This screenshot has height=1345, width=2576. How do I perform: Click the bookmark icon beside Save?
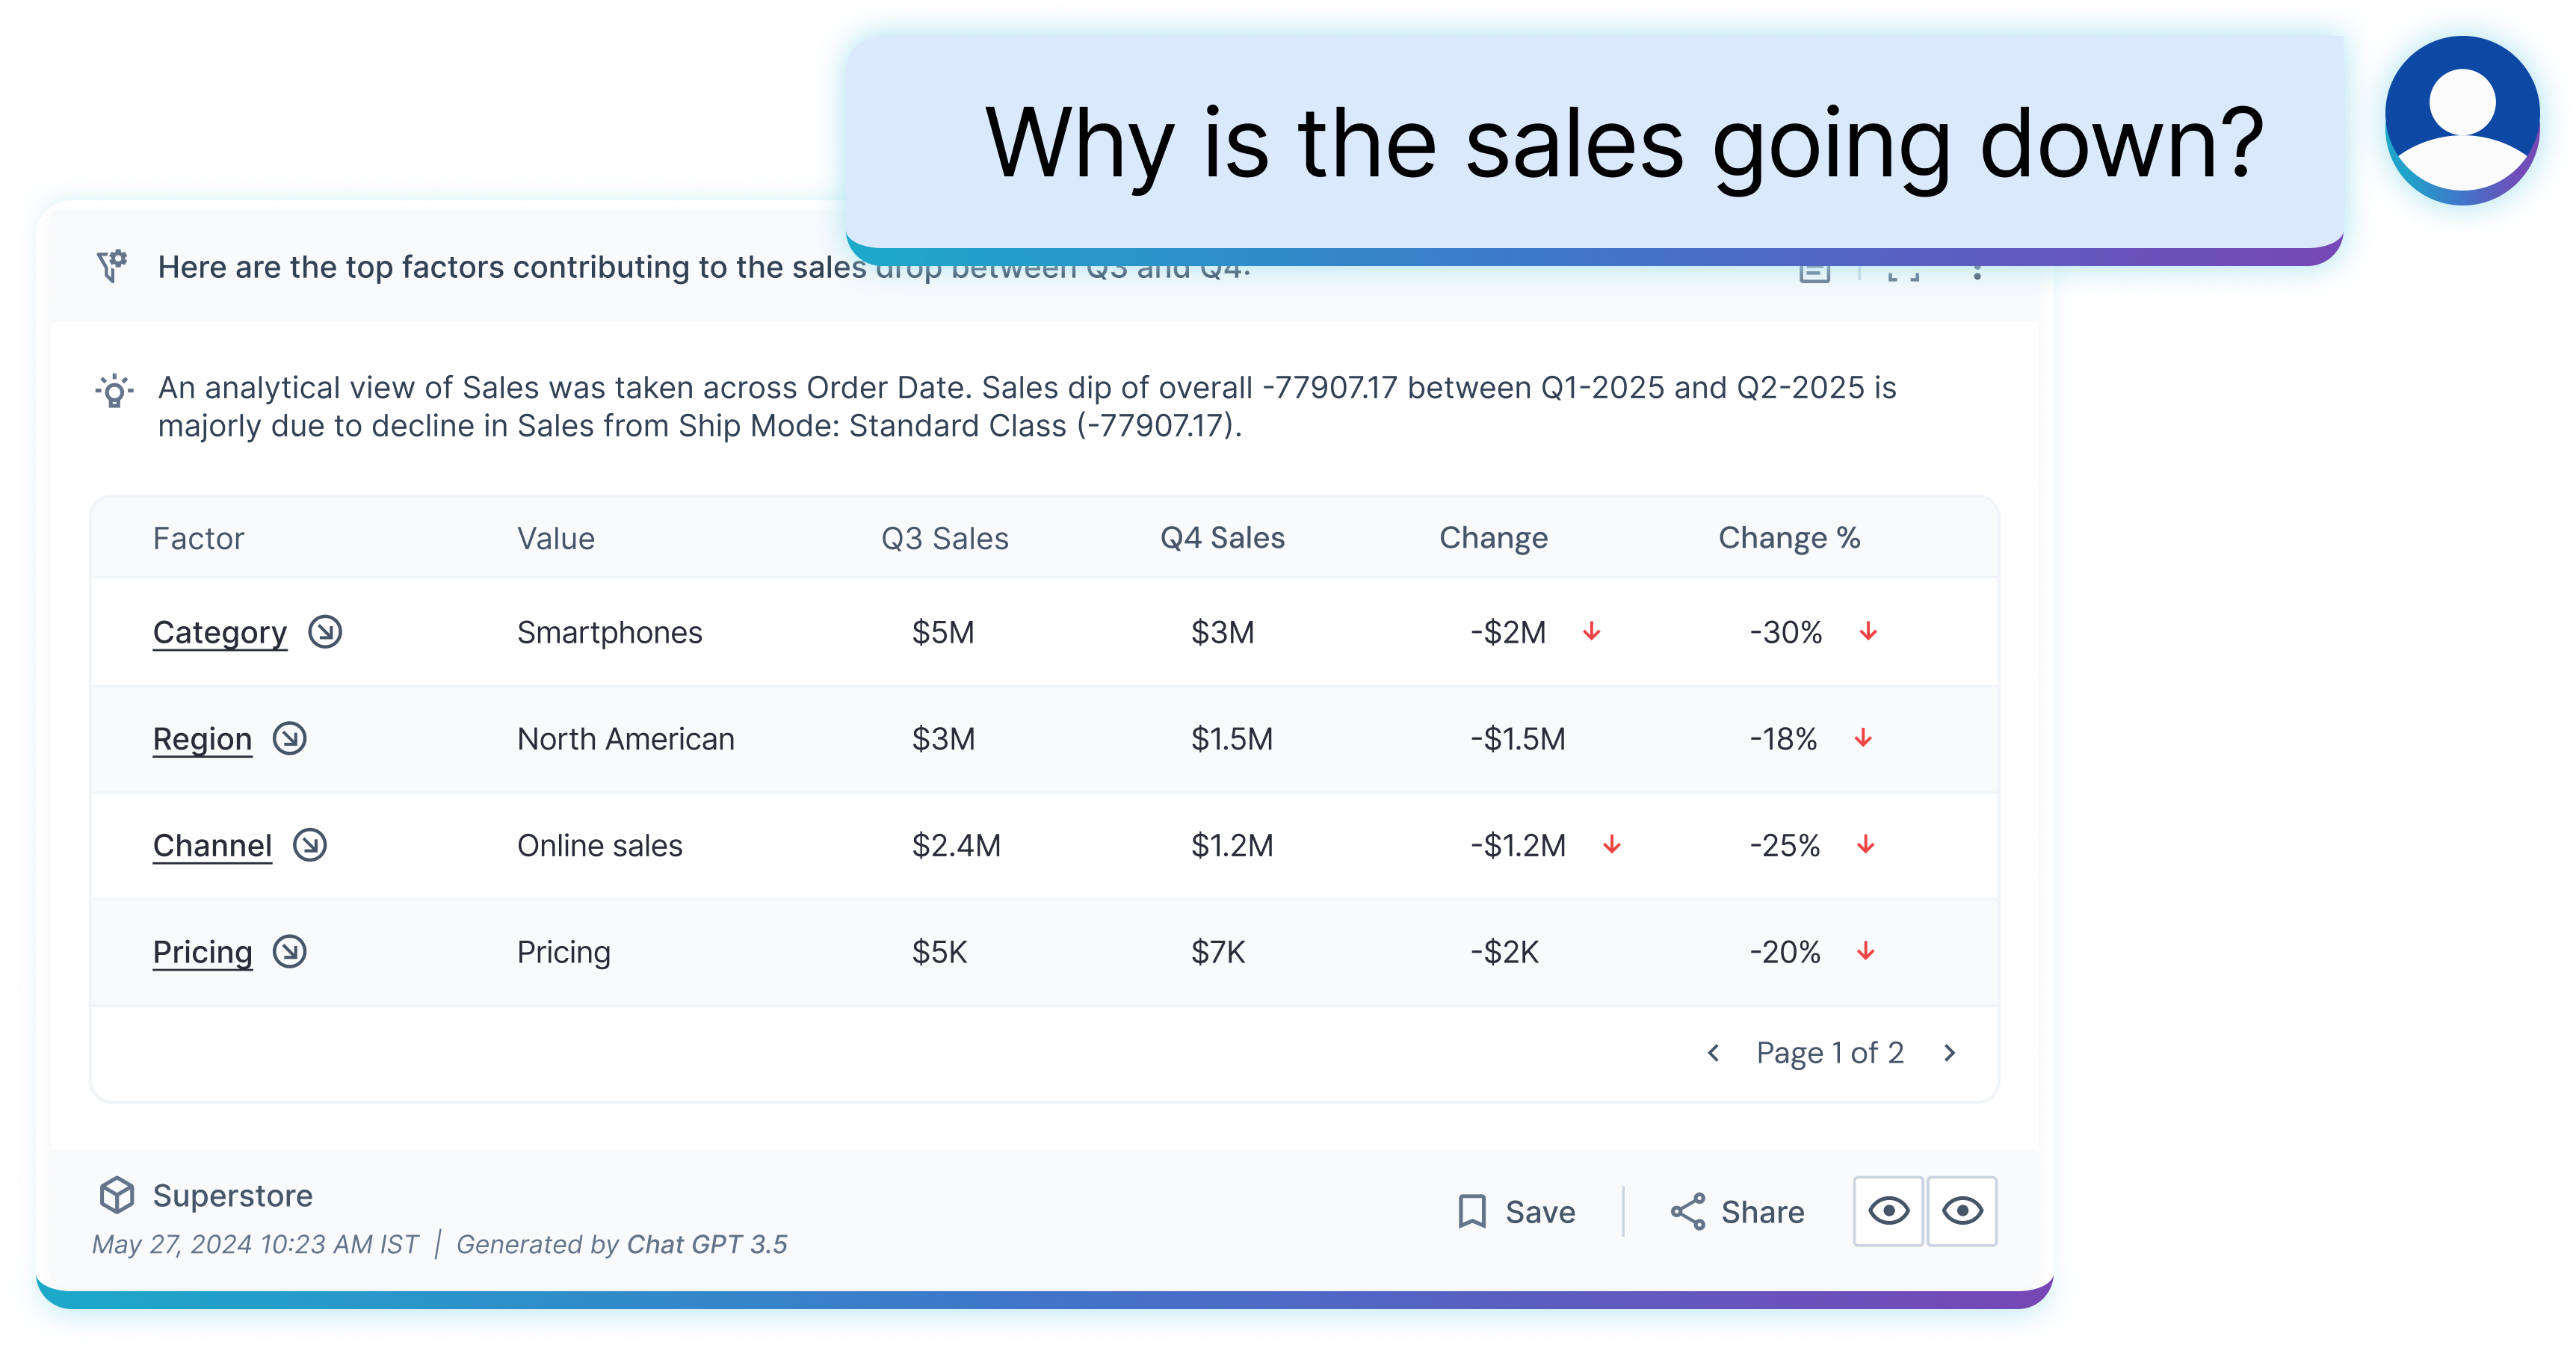click(1471, 1211)
